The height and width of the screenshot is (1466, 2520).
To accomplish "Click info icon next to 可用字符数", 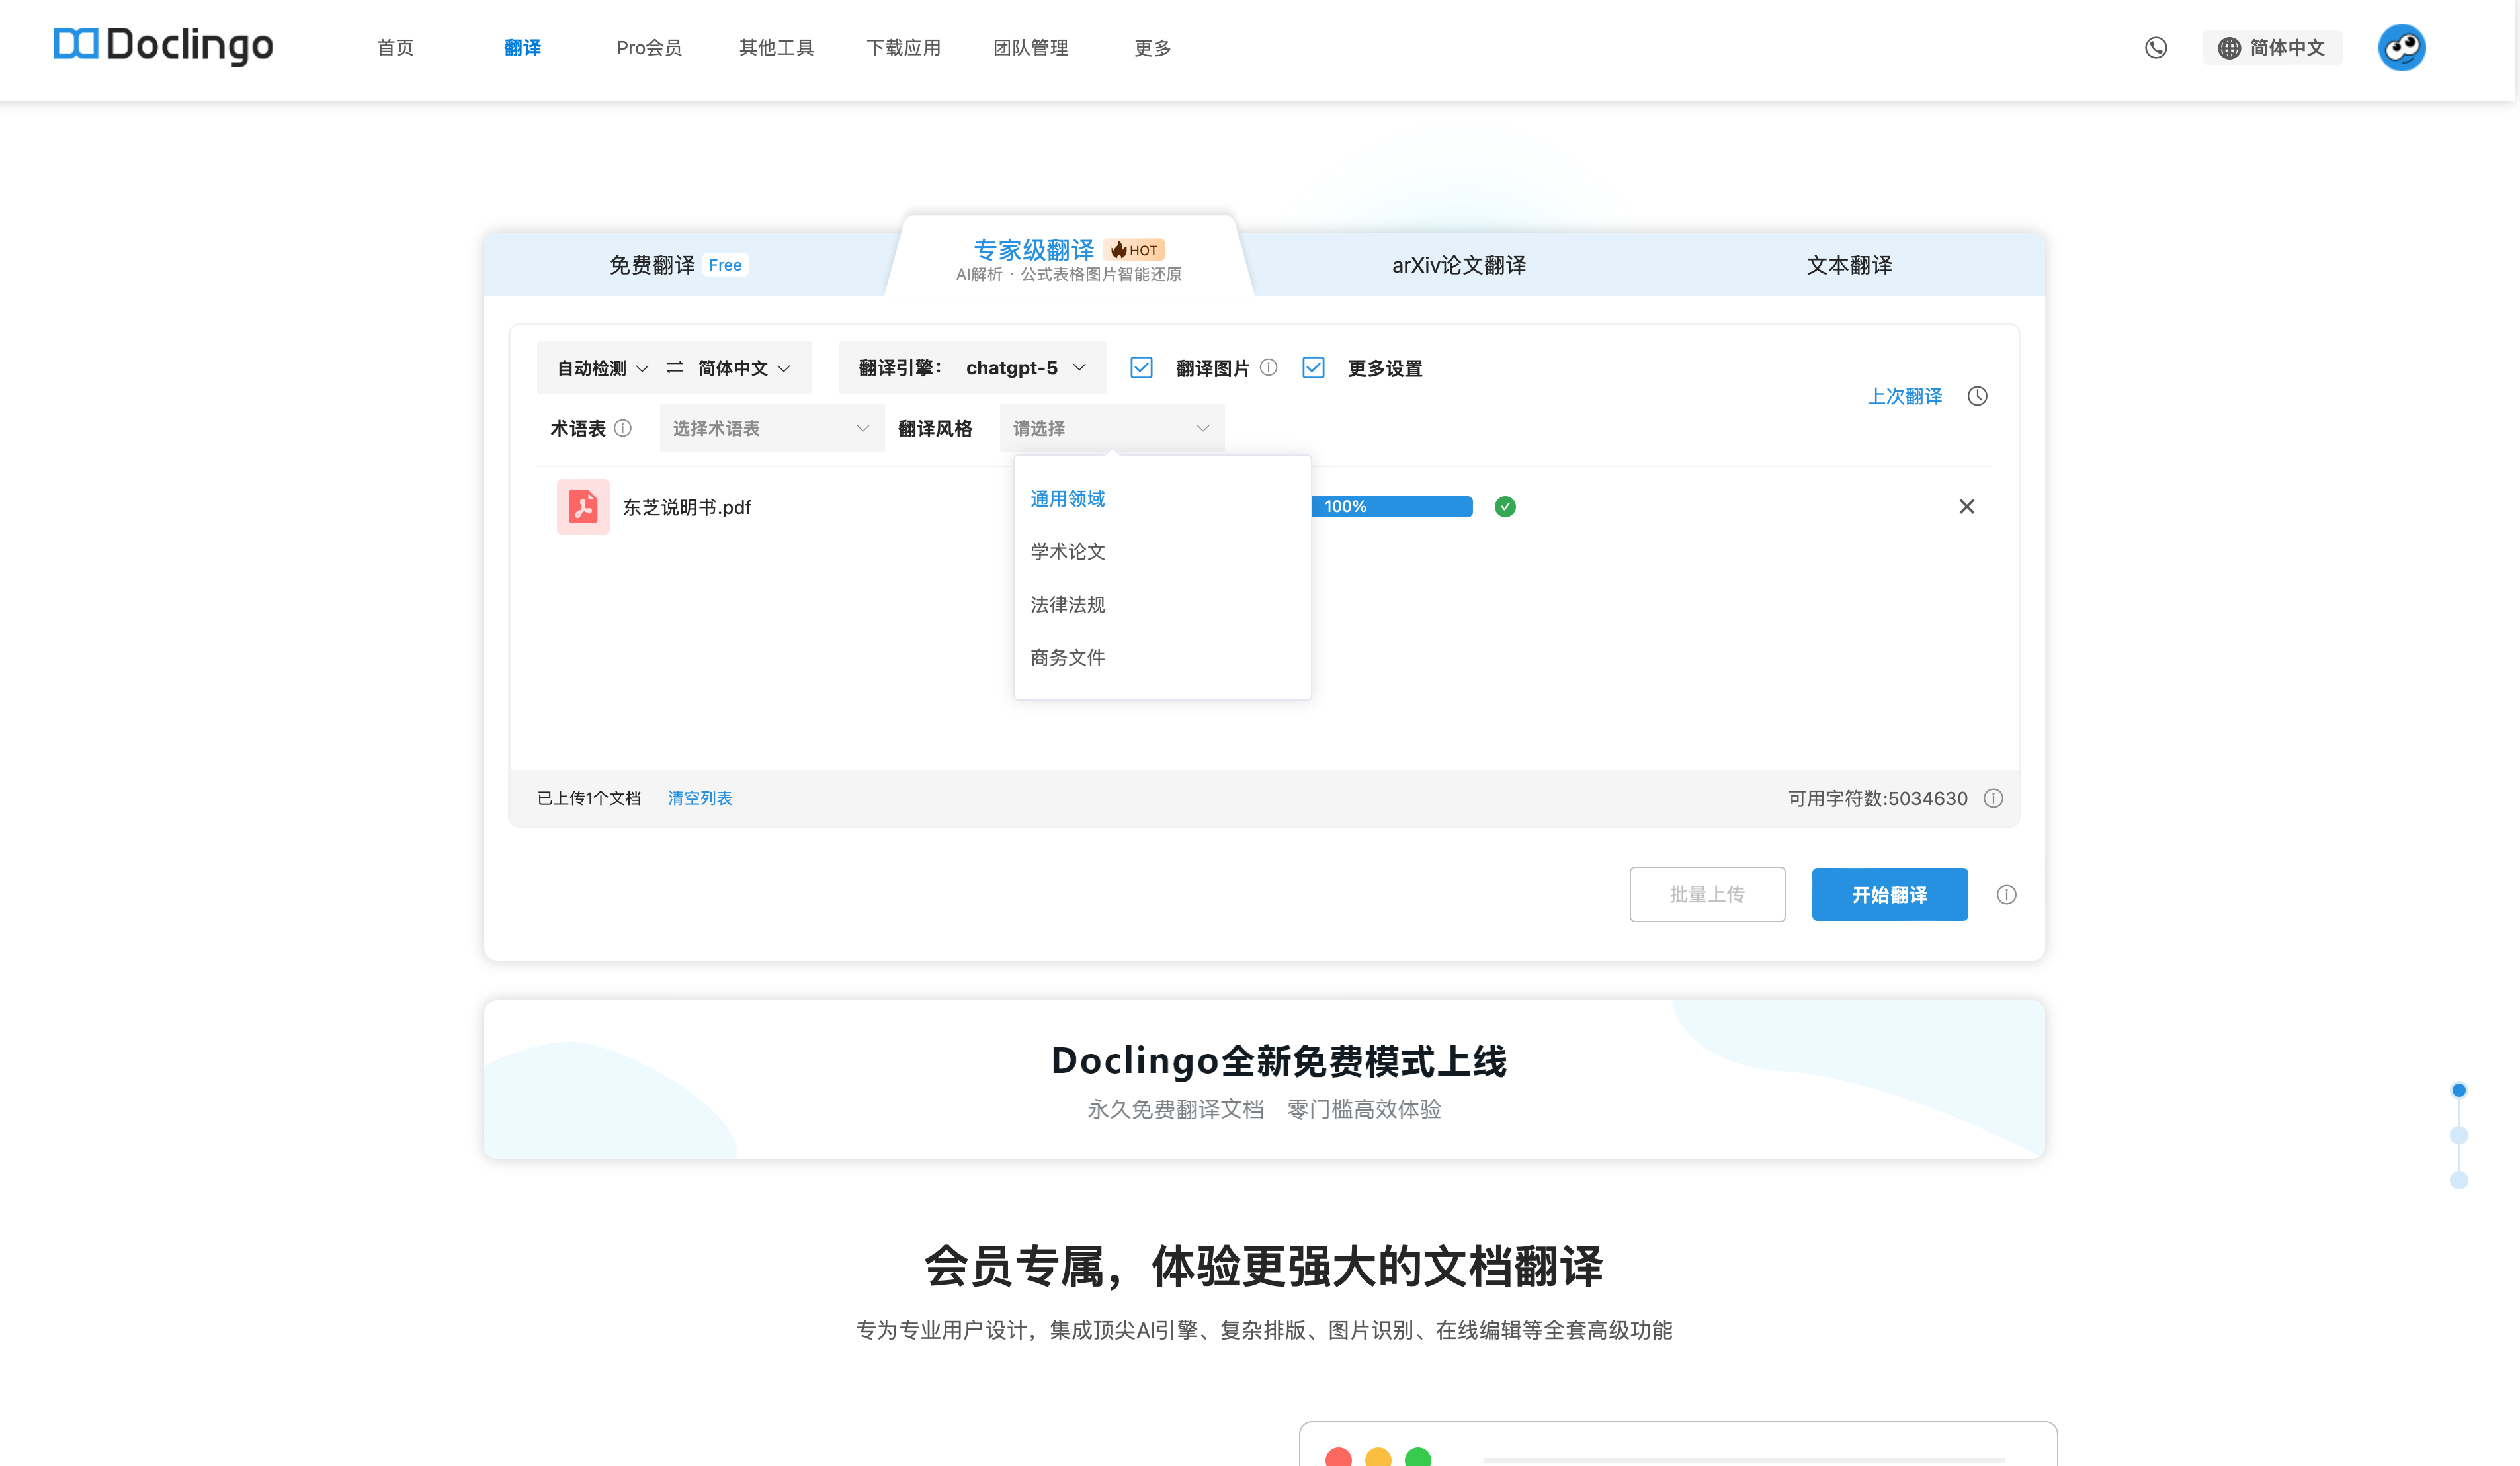I will 1993,798.
